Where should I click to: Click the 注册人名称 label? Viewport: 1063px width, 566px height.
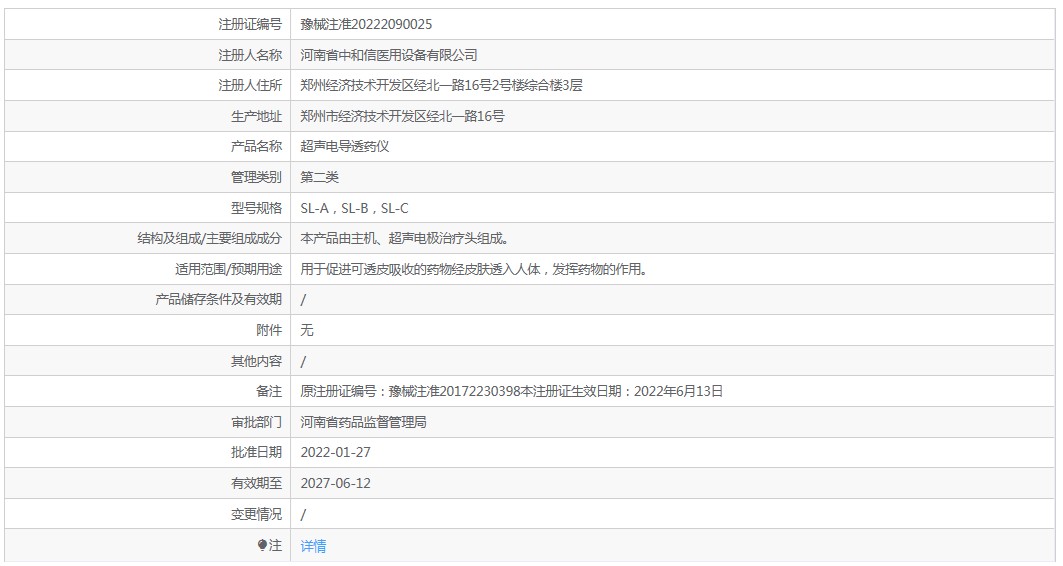[249, 55]
